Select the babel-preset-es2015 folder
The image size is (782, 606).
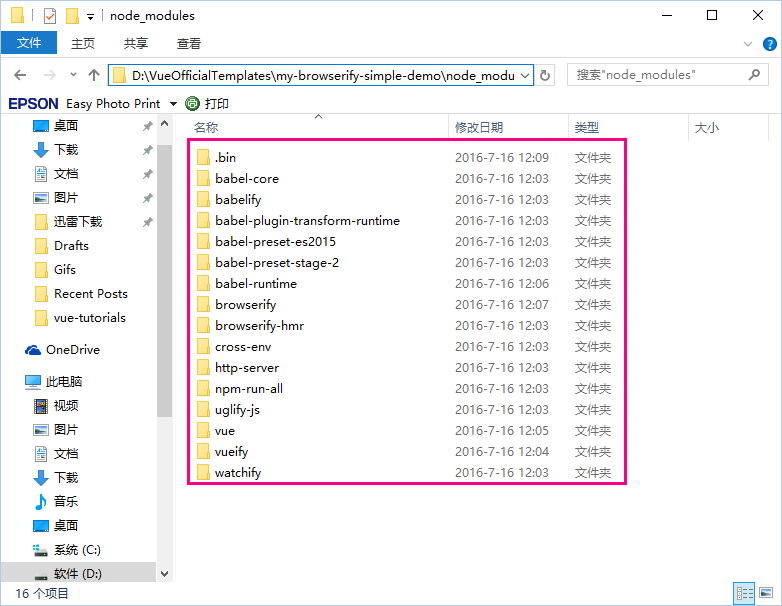coord(275,241)
